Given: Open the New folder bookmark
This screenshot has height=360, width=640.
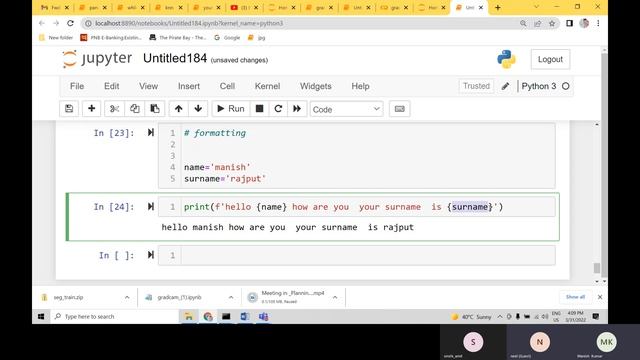Looking at the screenshot, I should click(56, 38).
